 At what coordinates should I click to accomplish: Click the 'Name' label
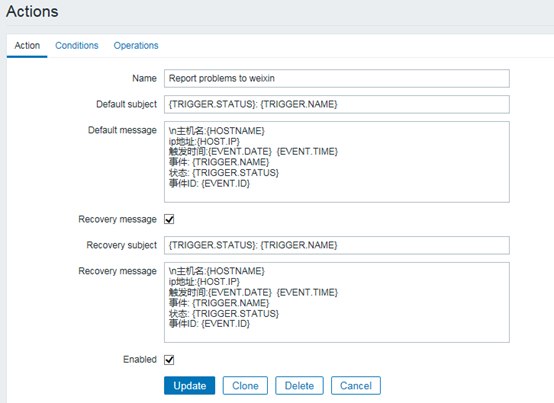click(x=145, y=78)
